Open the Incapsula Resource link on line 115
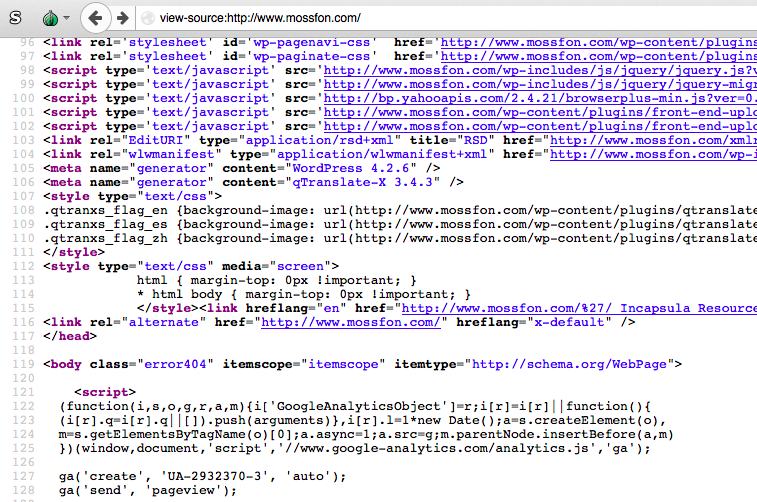 [579, 308]
